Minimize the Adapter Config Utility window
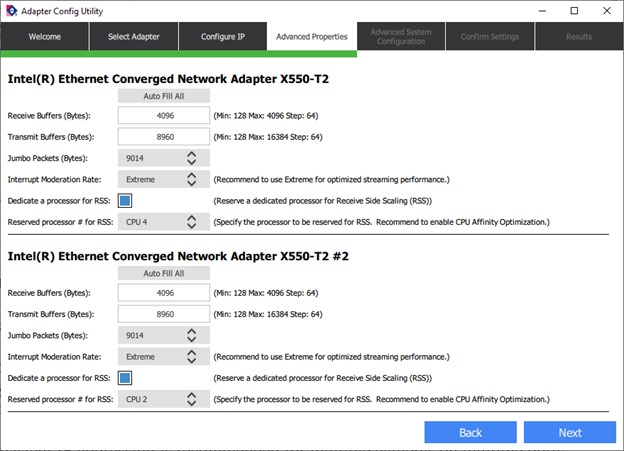 pos(542,11)
